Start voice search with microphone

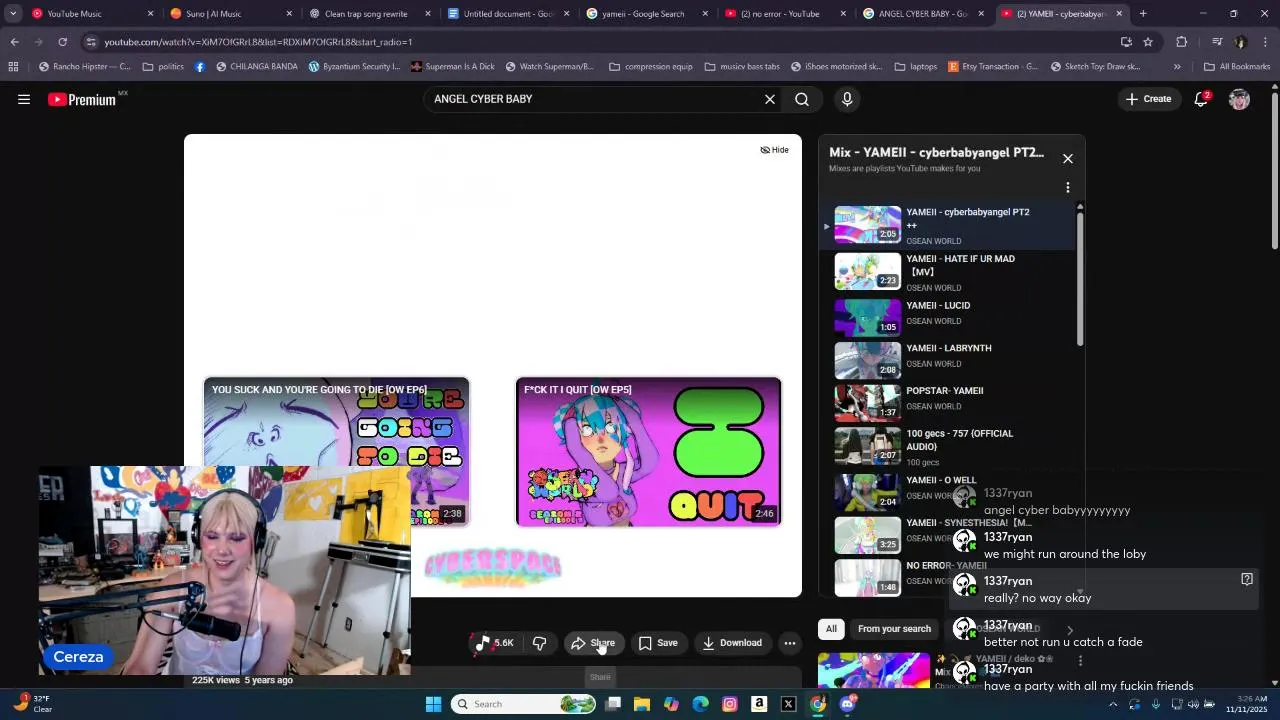coord(847,99)
